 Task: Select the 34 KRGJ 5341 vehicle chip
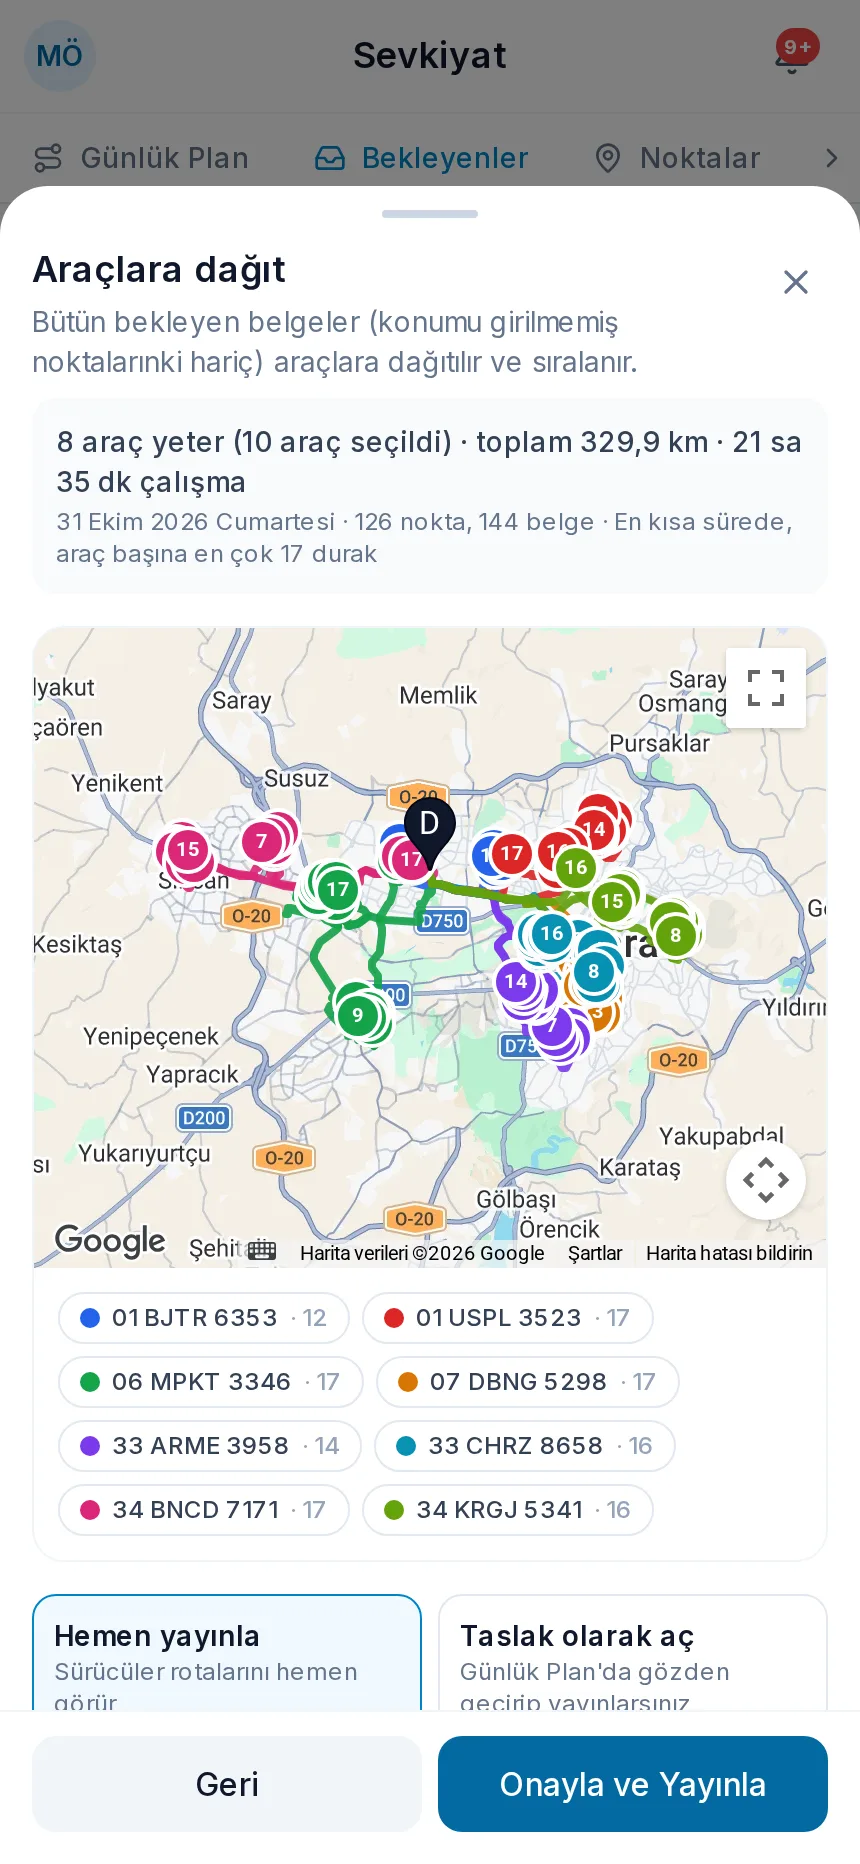[x=508, y=1510]
